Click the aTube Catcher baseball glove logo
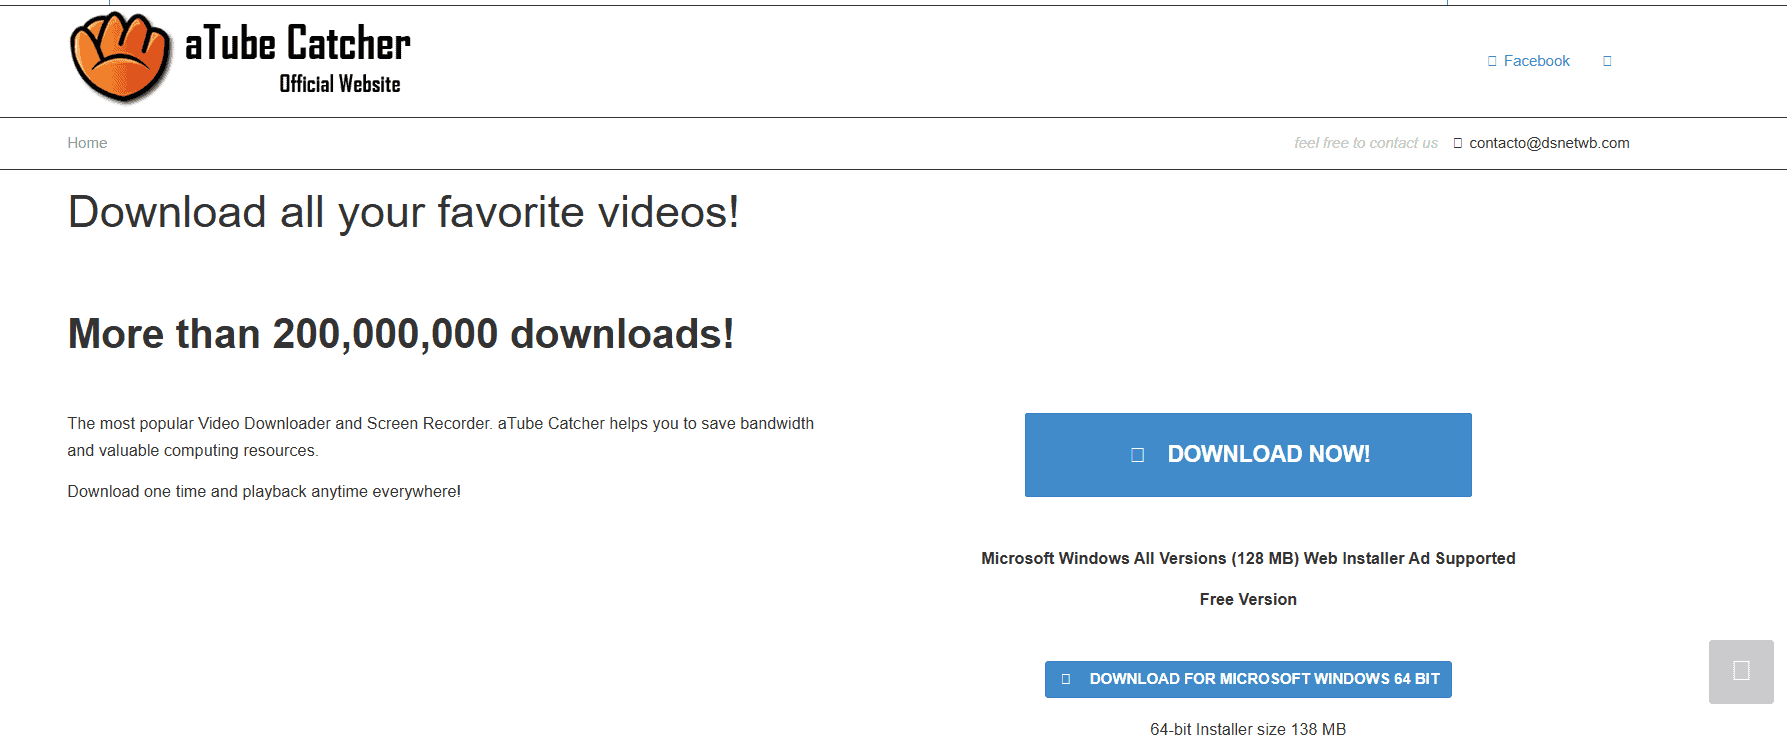 coord(120,58)
